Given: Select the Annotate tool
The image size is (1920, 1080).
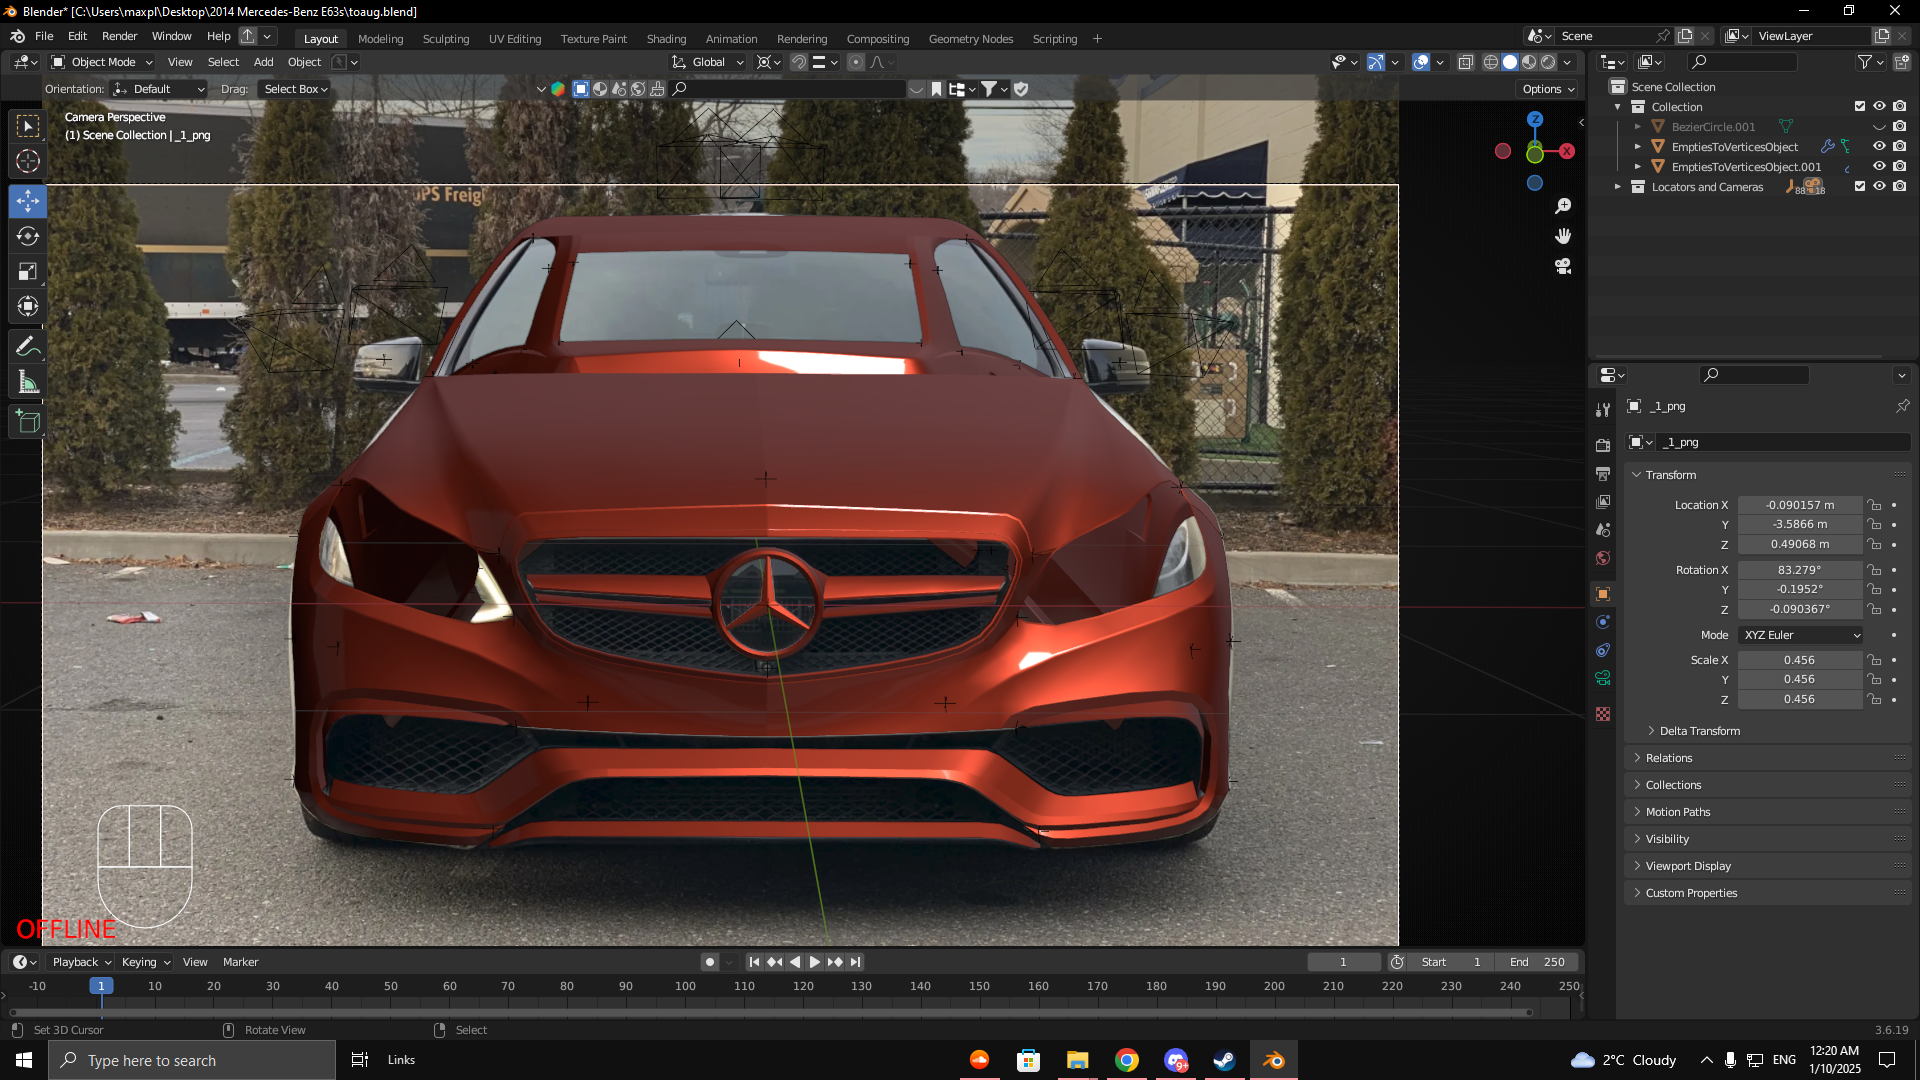Looking at the screenshot, I should click(x=28, y=347).
